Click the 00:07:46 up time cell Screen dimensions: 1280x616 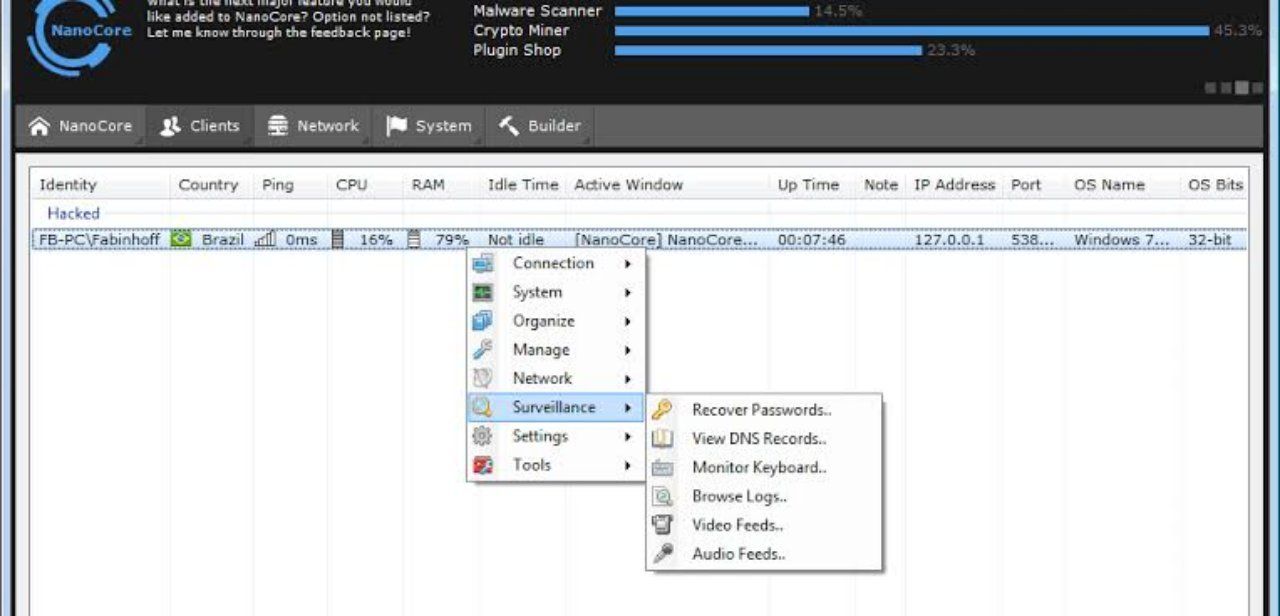point(811,240)
